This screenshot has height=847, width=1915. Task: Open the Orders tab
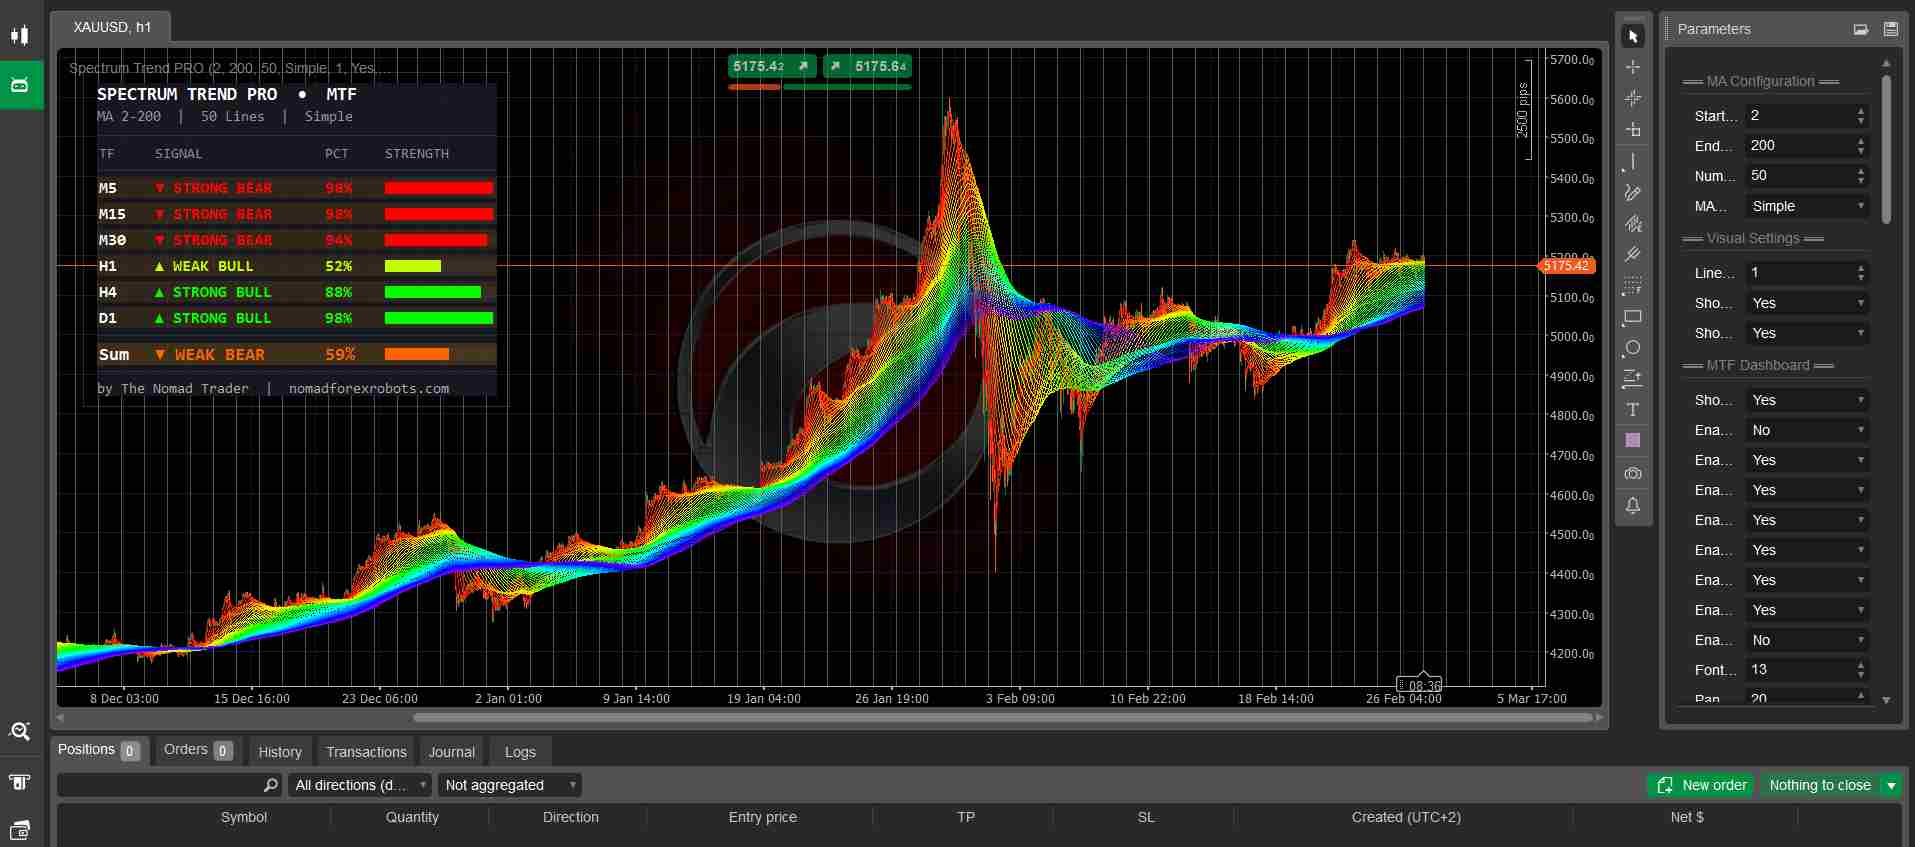click(197, 750)
